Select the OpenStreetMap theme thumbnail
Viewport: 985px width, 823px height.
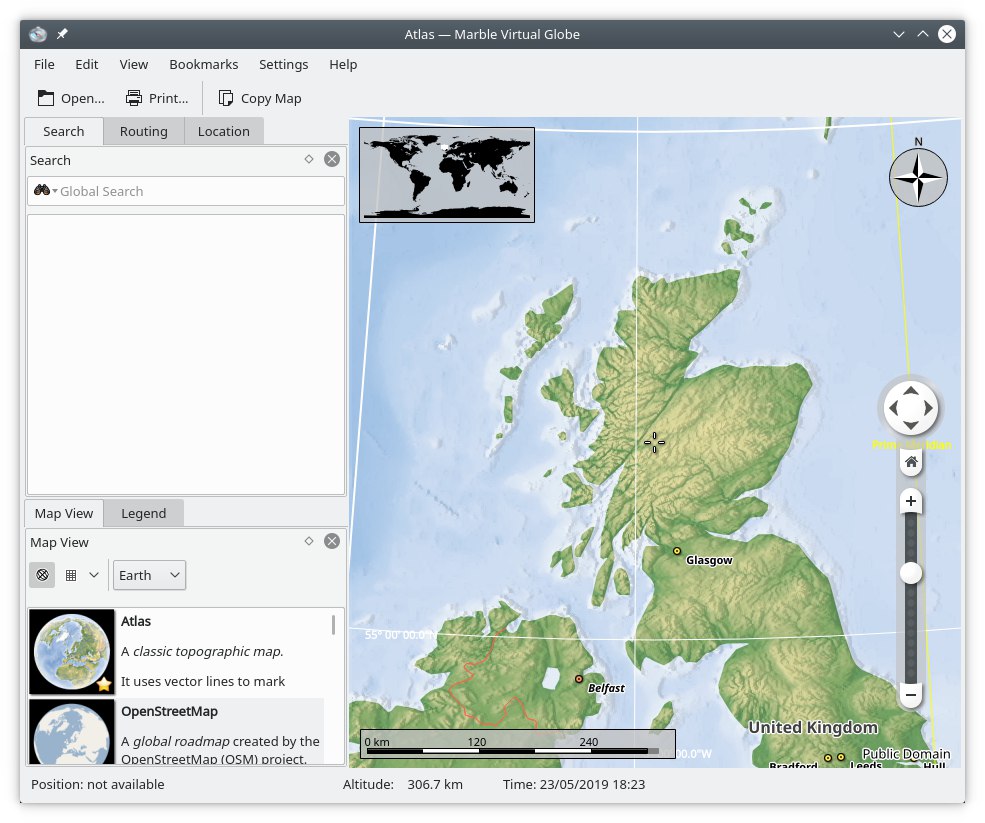pos(72,732)
